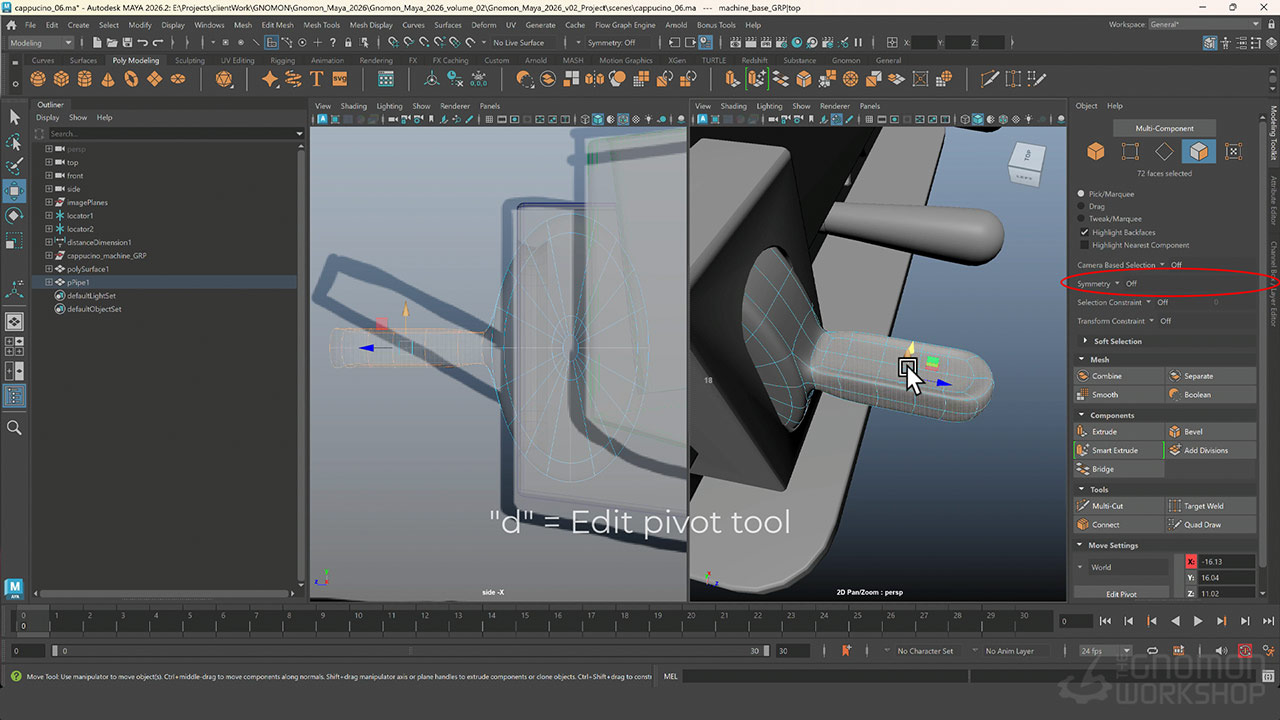Select the Drag radio button

[1081, 206]
